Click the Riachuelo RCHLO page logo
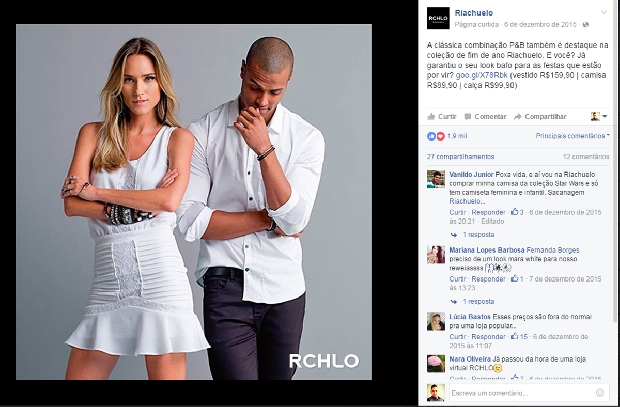Screen dimensions: 620x407 click(438, 18)
